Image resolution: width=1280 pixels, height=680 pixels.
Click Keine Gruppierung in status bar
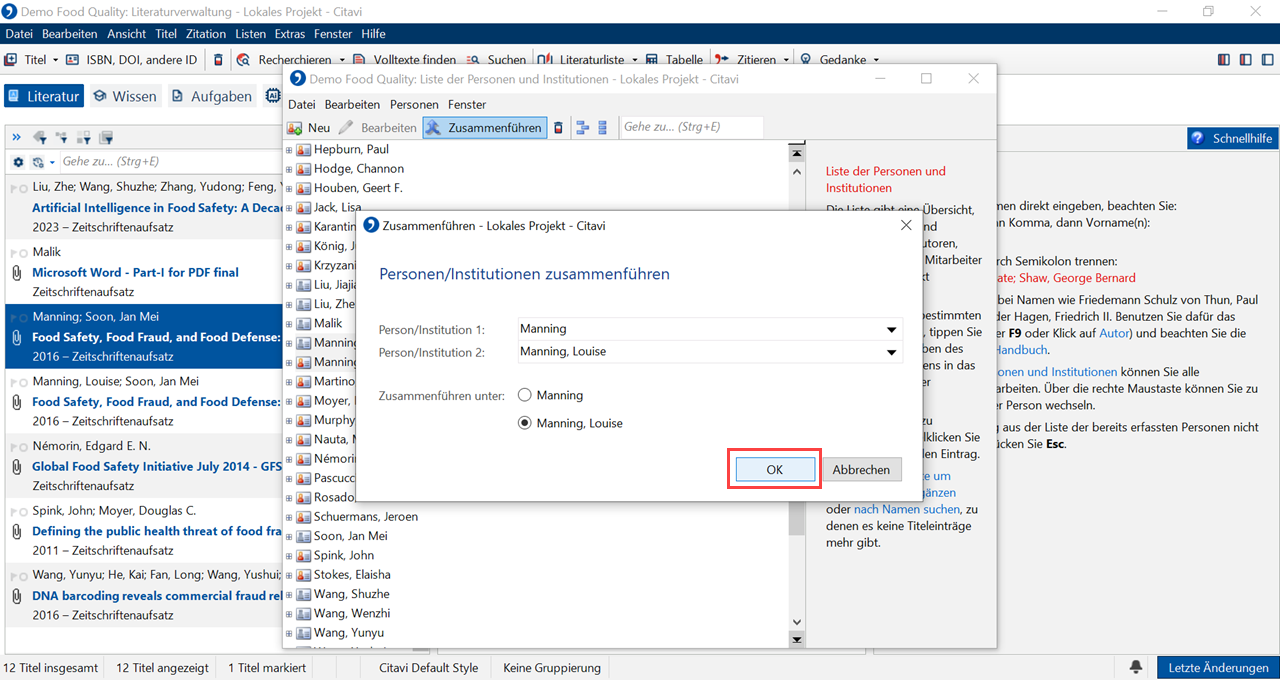(x=552, y=667)
